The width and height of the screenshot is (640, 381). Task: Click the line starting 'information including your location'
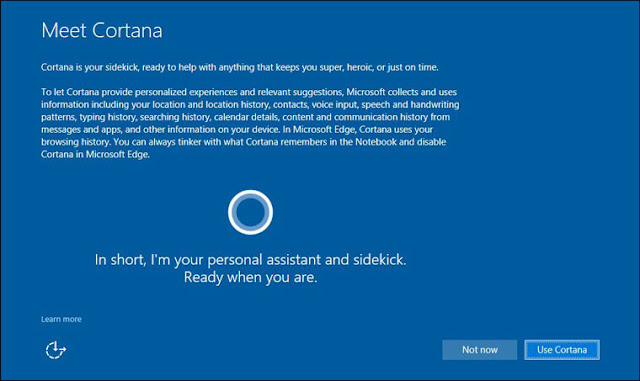(250, 105)
